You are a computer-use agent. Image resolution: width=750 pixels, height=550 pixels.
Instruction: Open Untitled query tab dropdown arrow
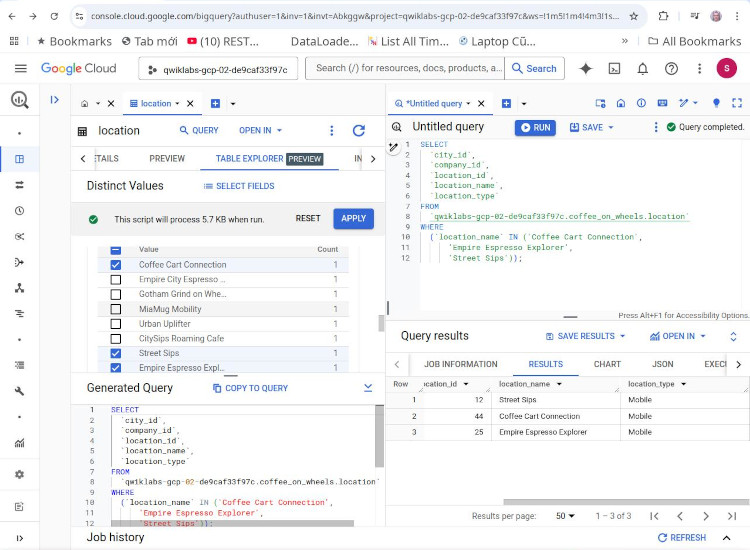point(468,103)
